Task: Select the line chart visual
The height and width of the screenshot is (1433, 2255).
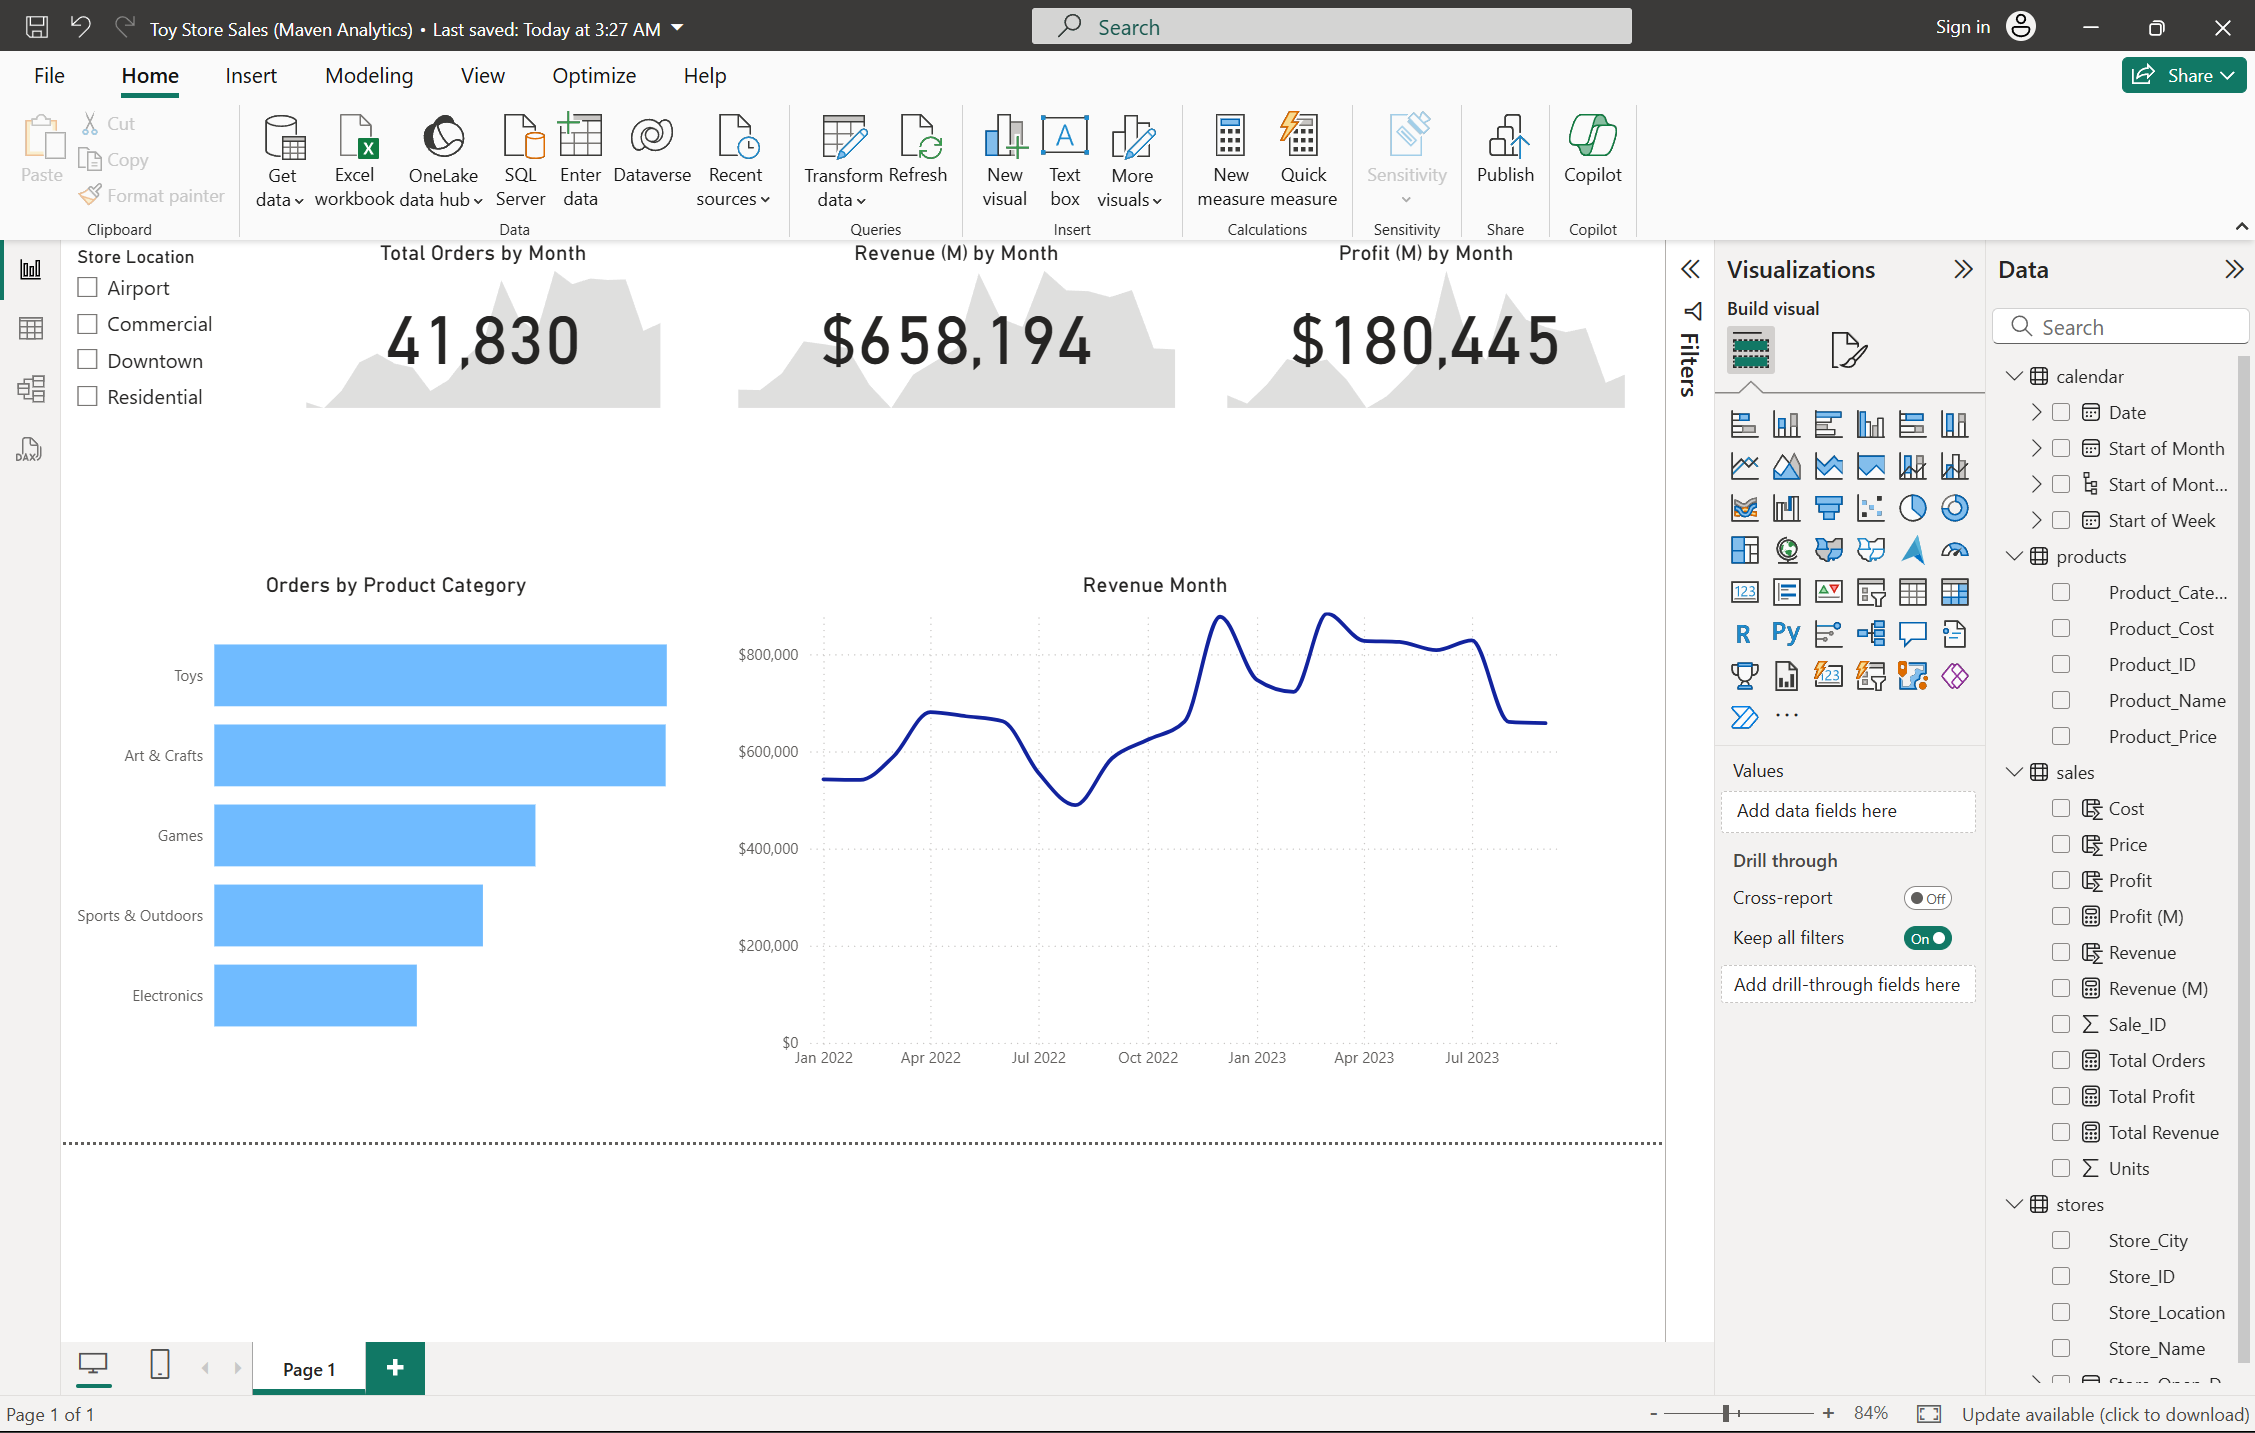Action: [x=1744, y=466]
